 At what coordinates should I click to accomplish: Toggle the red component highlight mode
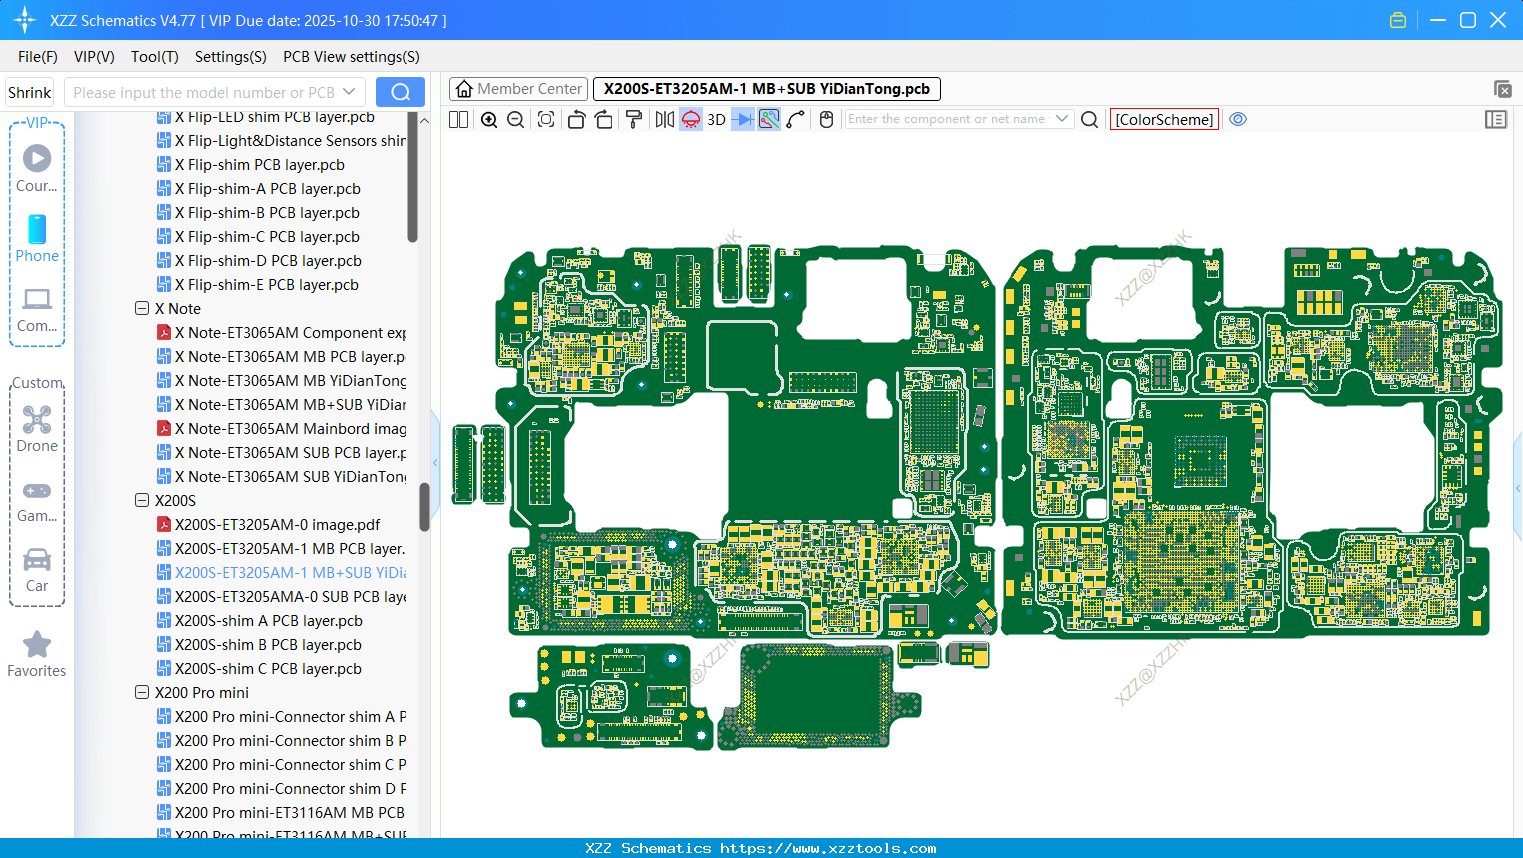690,119
